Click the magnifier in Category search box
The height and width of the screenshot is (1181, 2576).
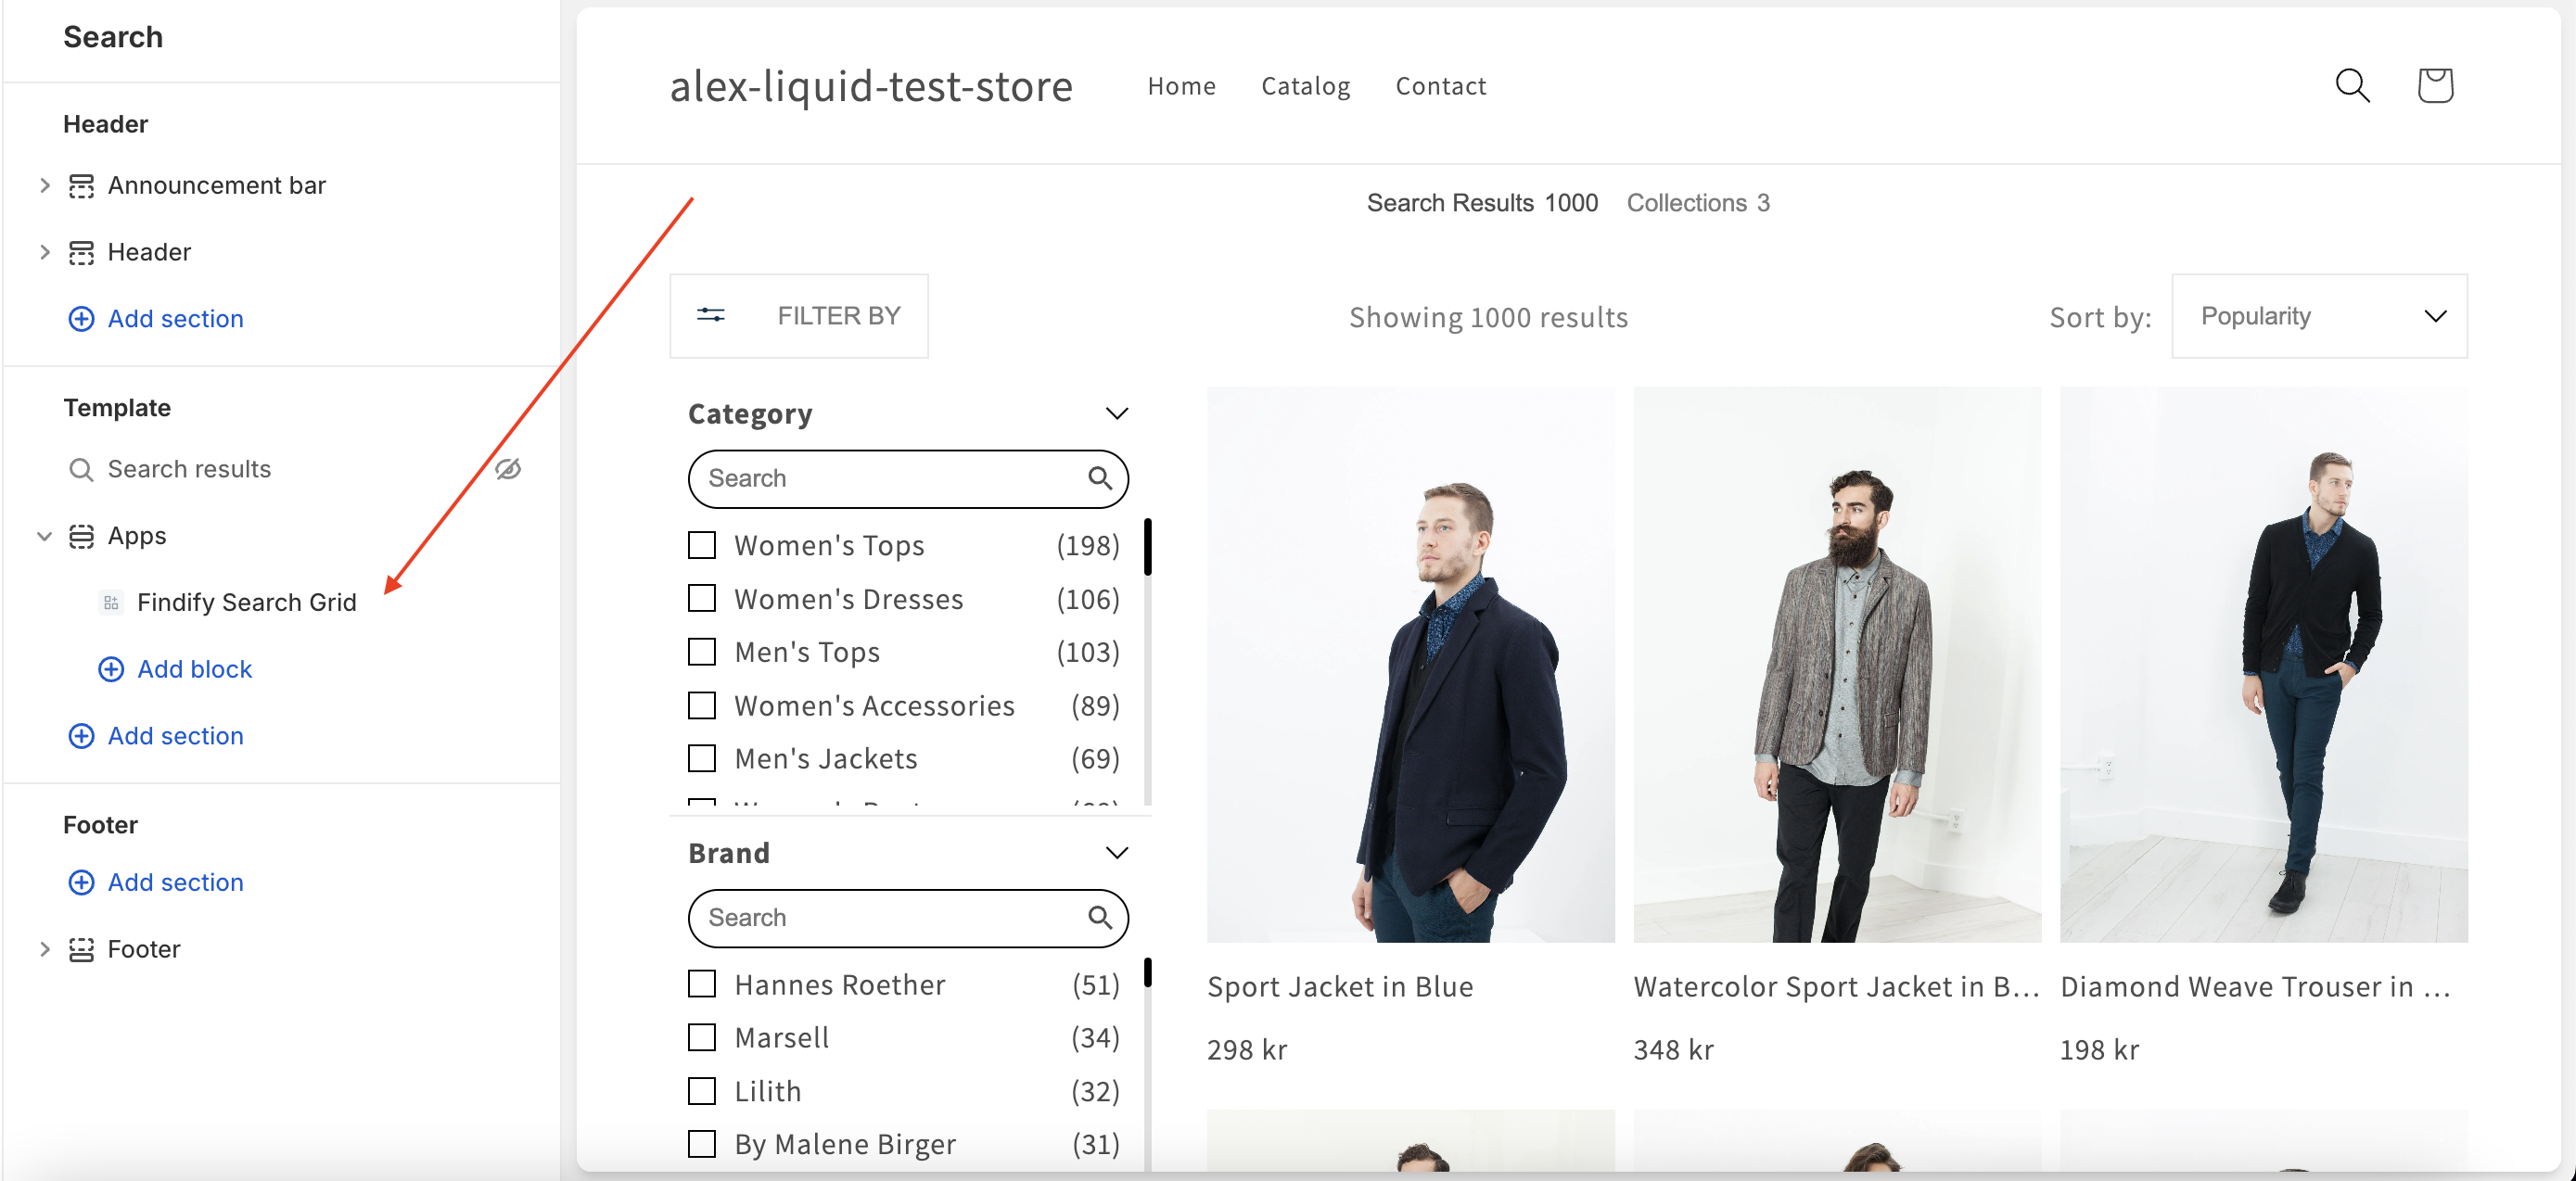(1099, 478)
